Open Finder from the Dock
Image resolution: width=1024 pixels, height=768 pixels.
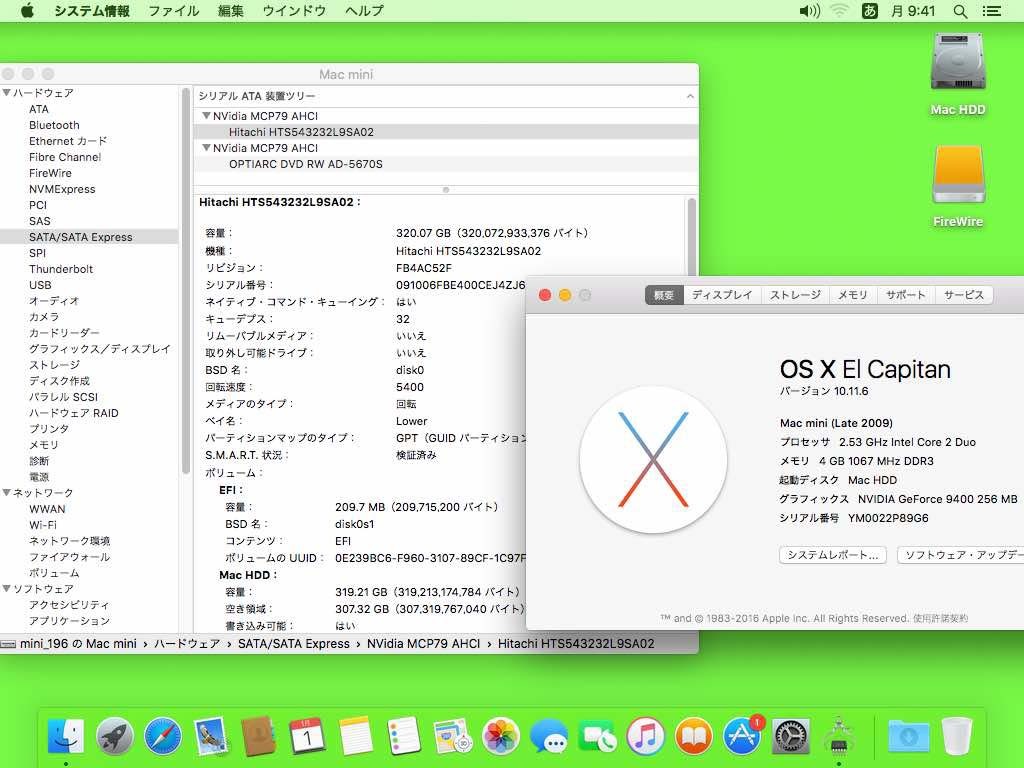point(66,737)
